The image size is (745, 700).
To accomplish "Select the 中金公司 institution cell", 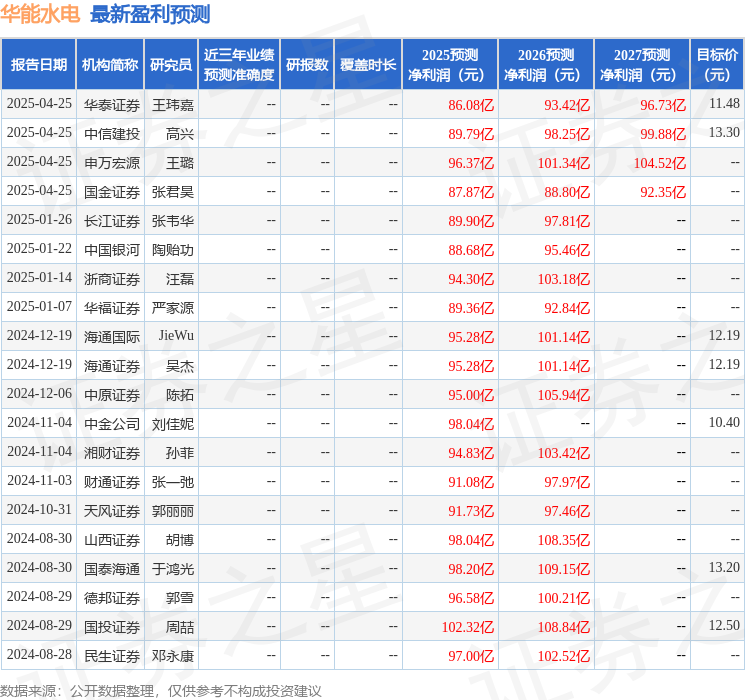I will (x=112, y=424).
